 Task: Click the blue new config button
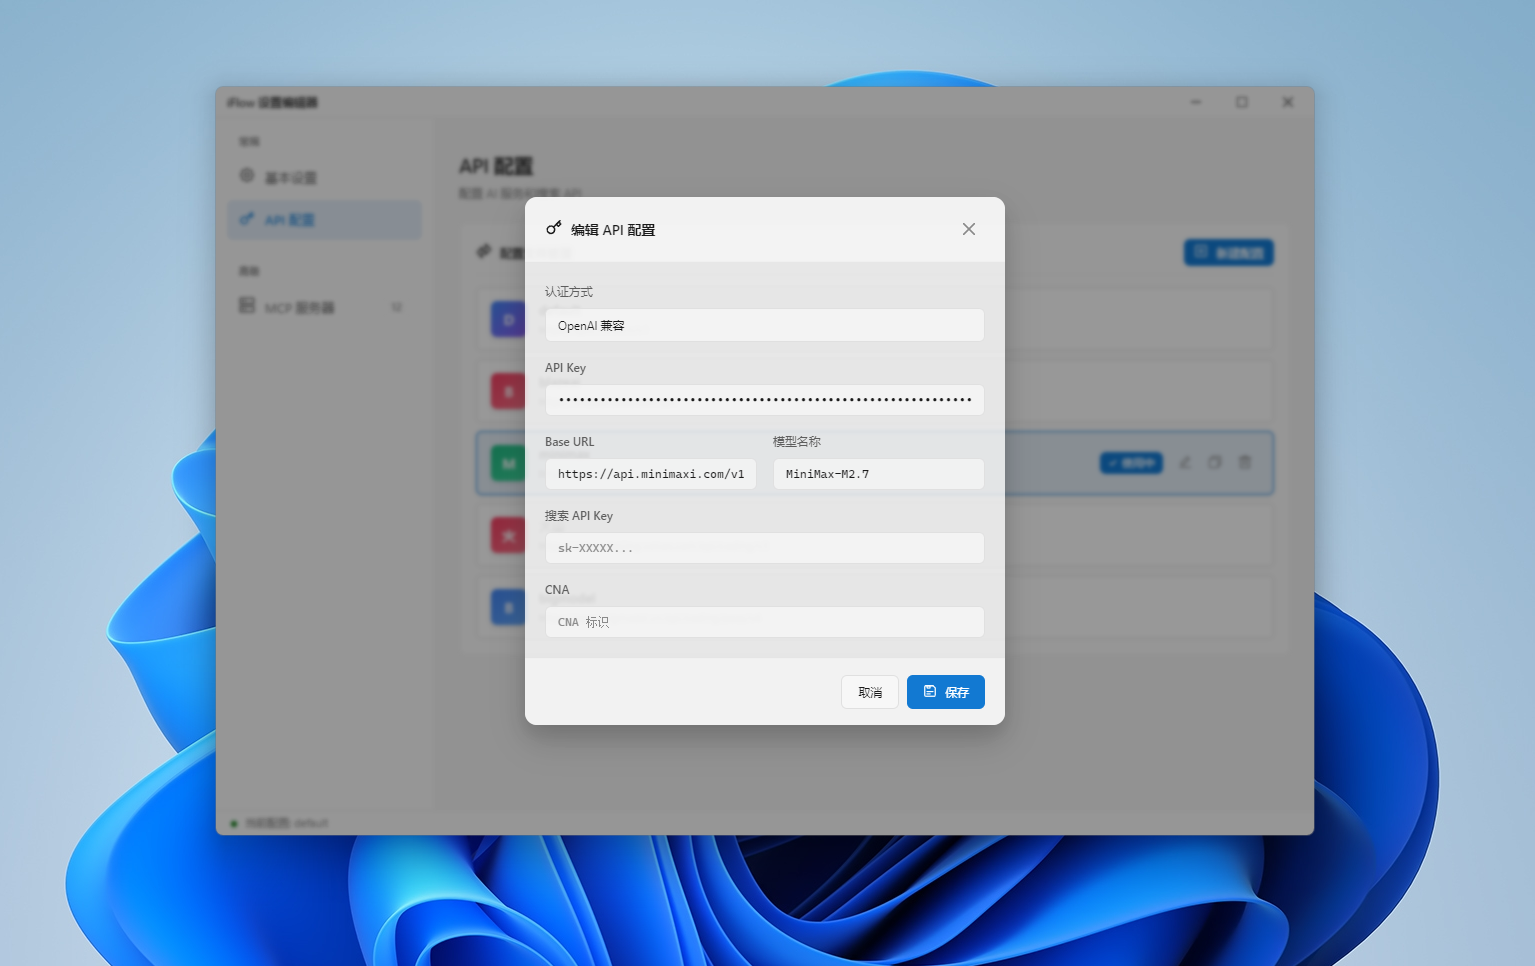[1228, 253]
